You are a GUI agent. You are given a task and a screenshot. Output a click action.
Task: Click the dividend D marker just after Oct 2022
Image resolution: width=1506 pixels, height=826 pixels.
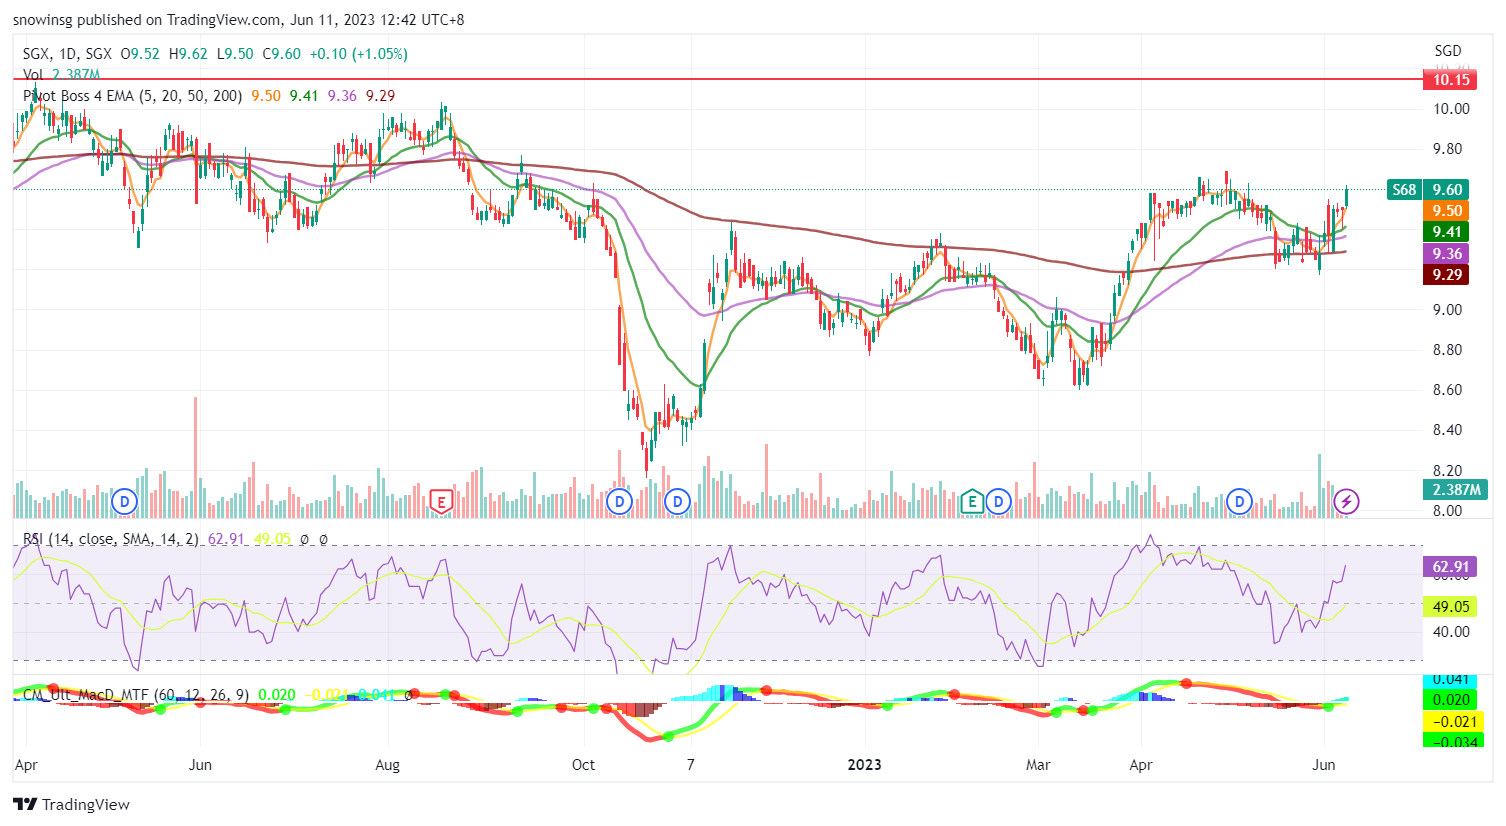(620, 501)
